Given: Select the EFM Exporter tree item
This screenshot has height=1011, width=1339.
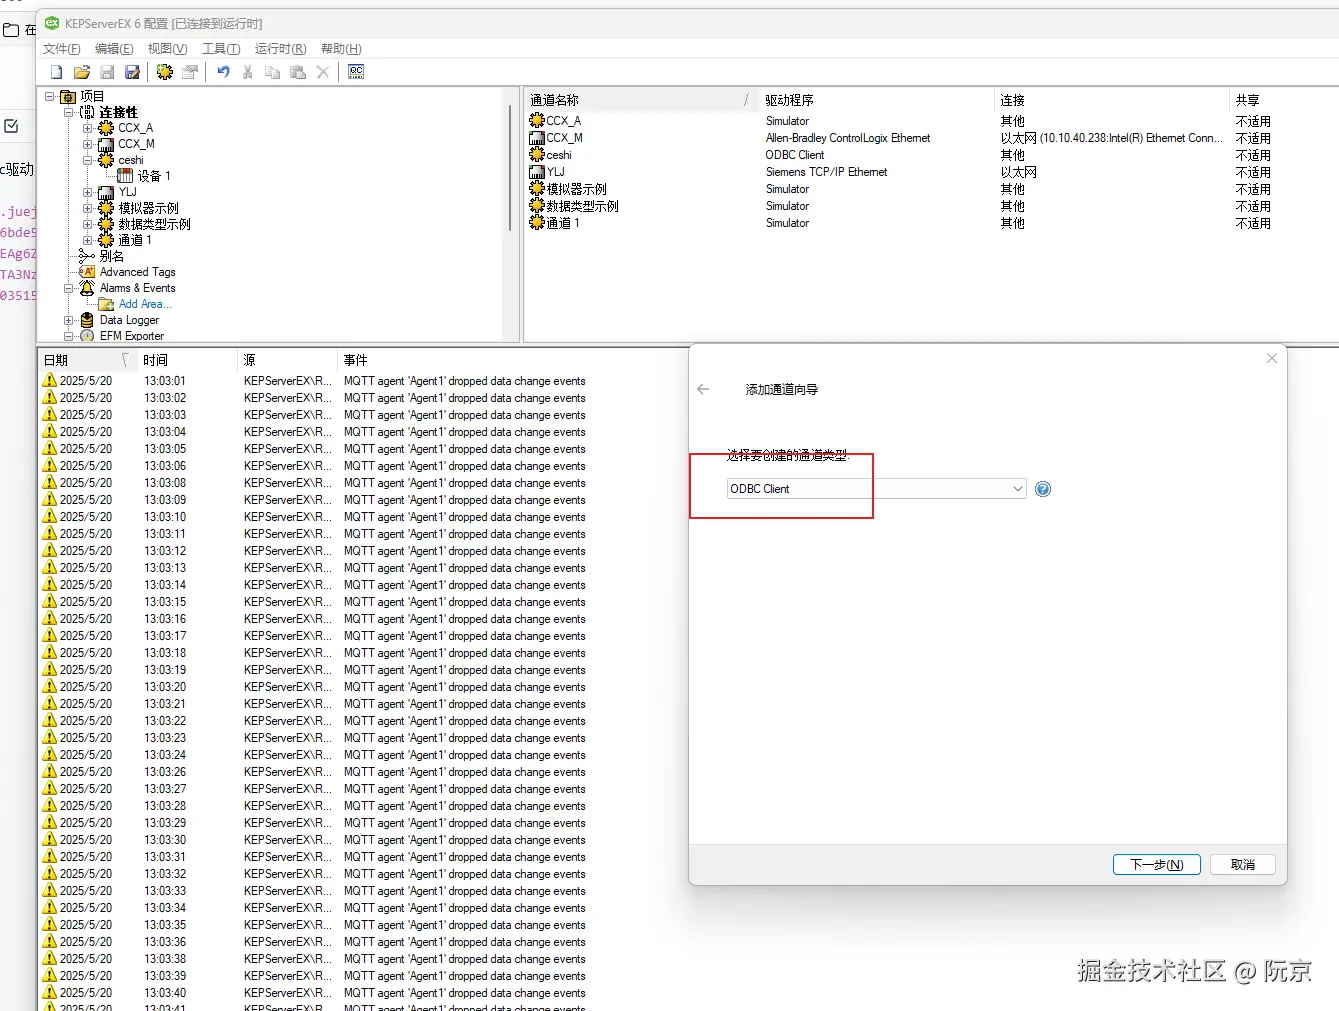Looking at the screenshot, I should (x=132, y=336).
